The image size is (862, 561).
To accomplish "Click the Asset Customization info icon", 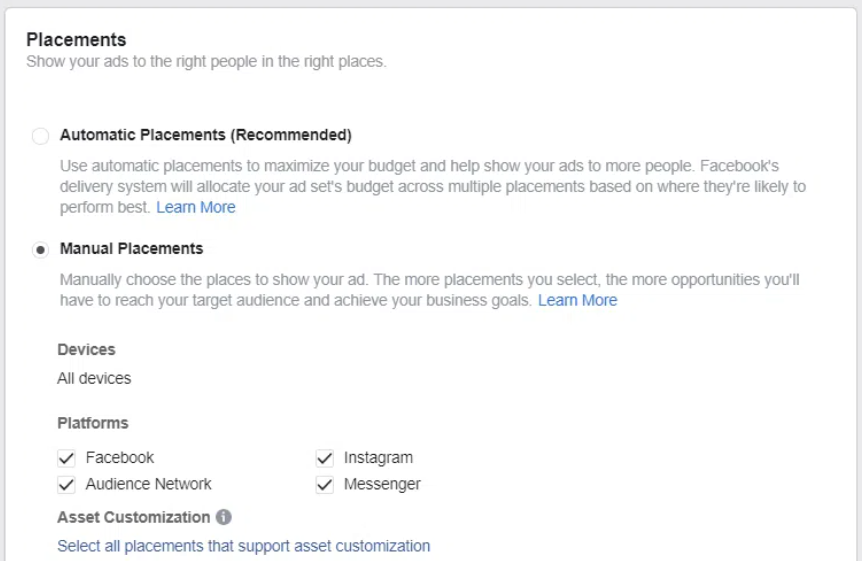I will pos(224,517).
